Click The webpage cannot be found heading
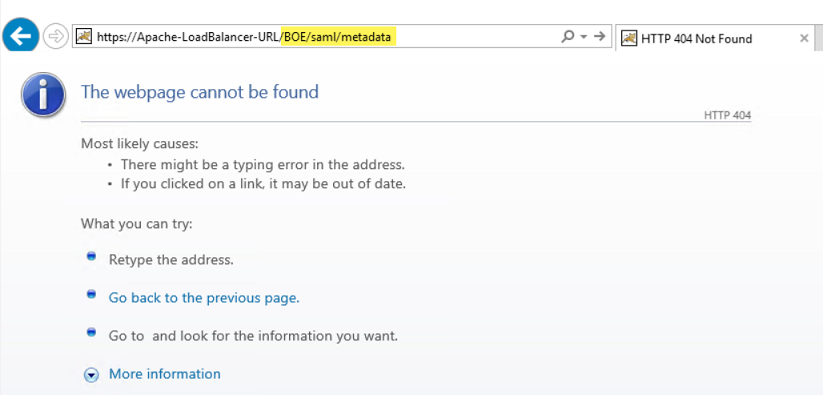Viewport: 823px width, 395px height. coord(199,92)
